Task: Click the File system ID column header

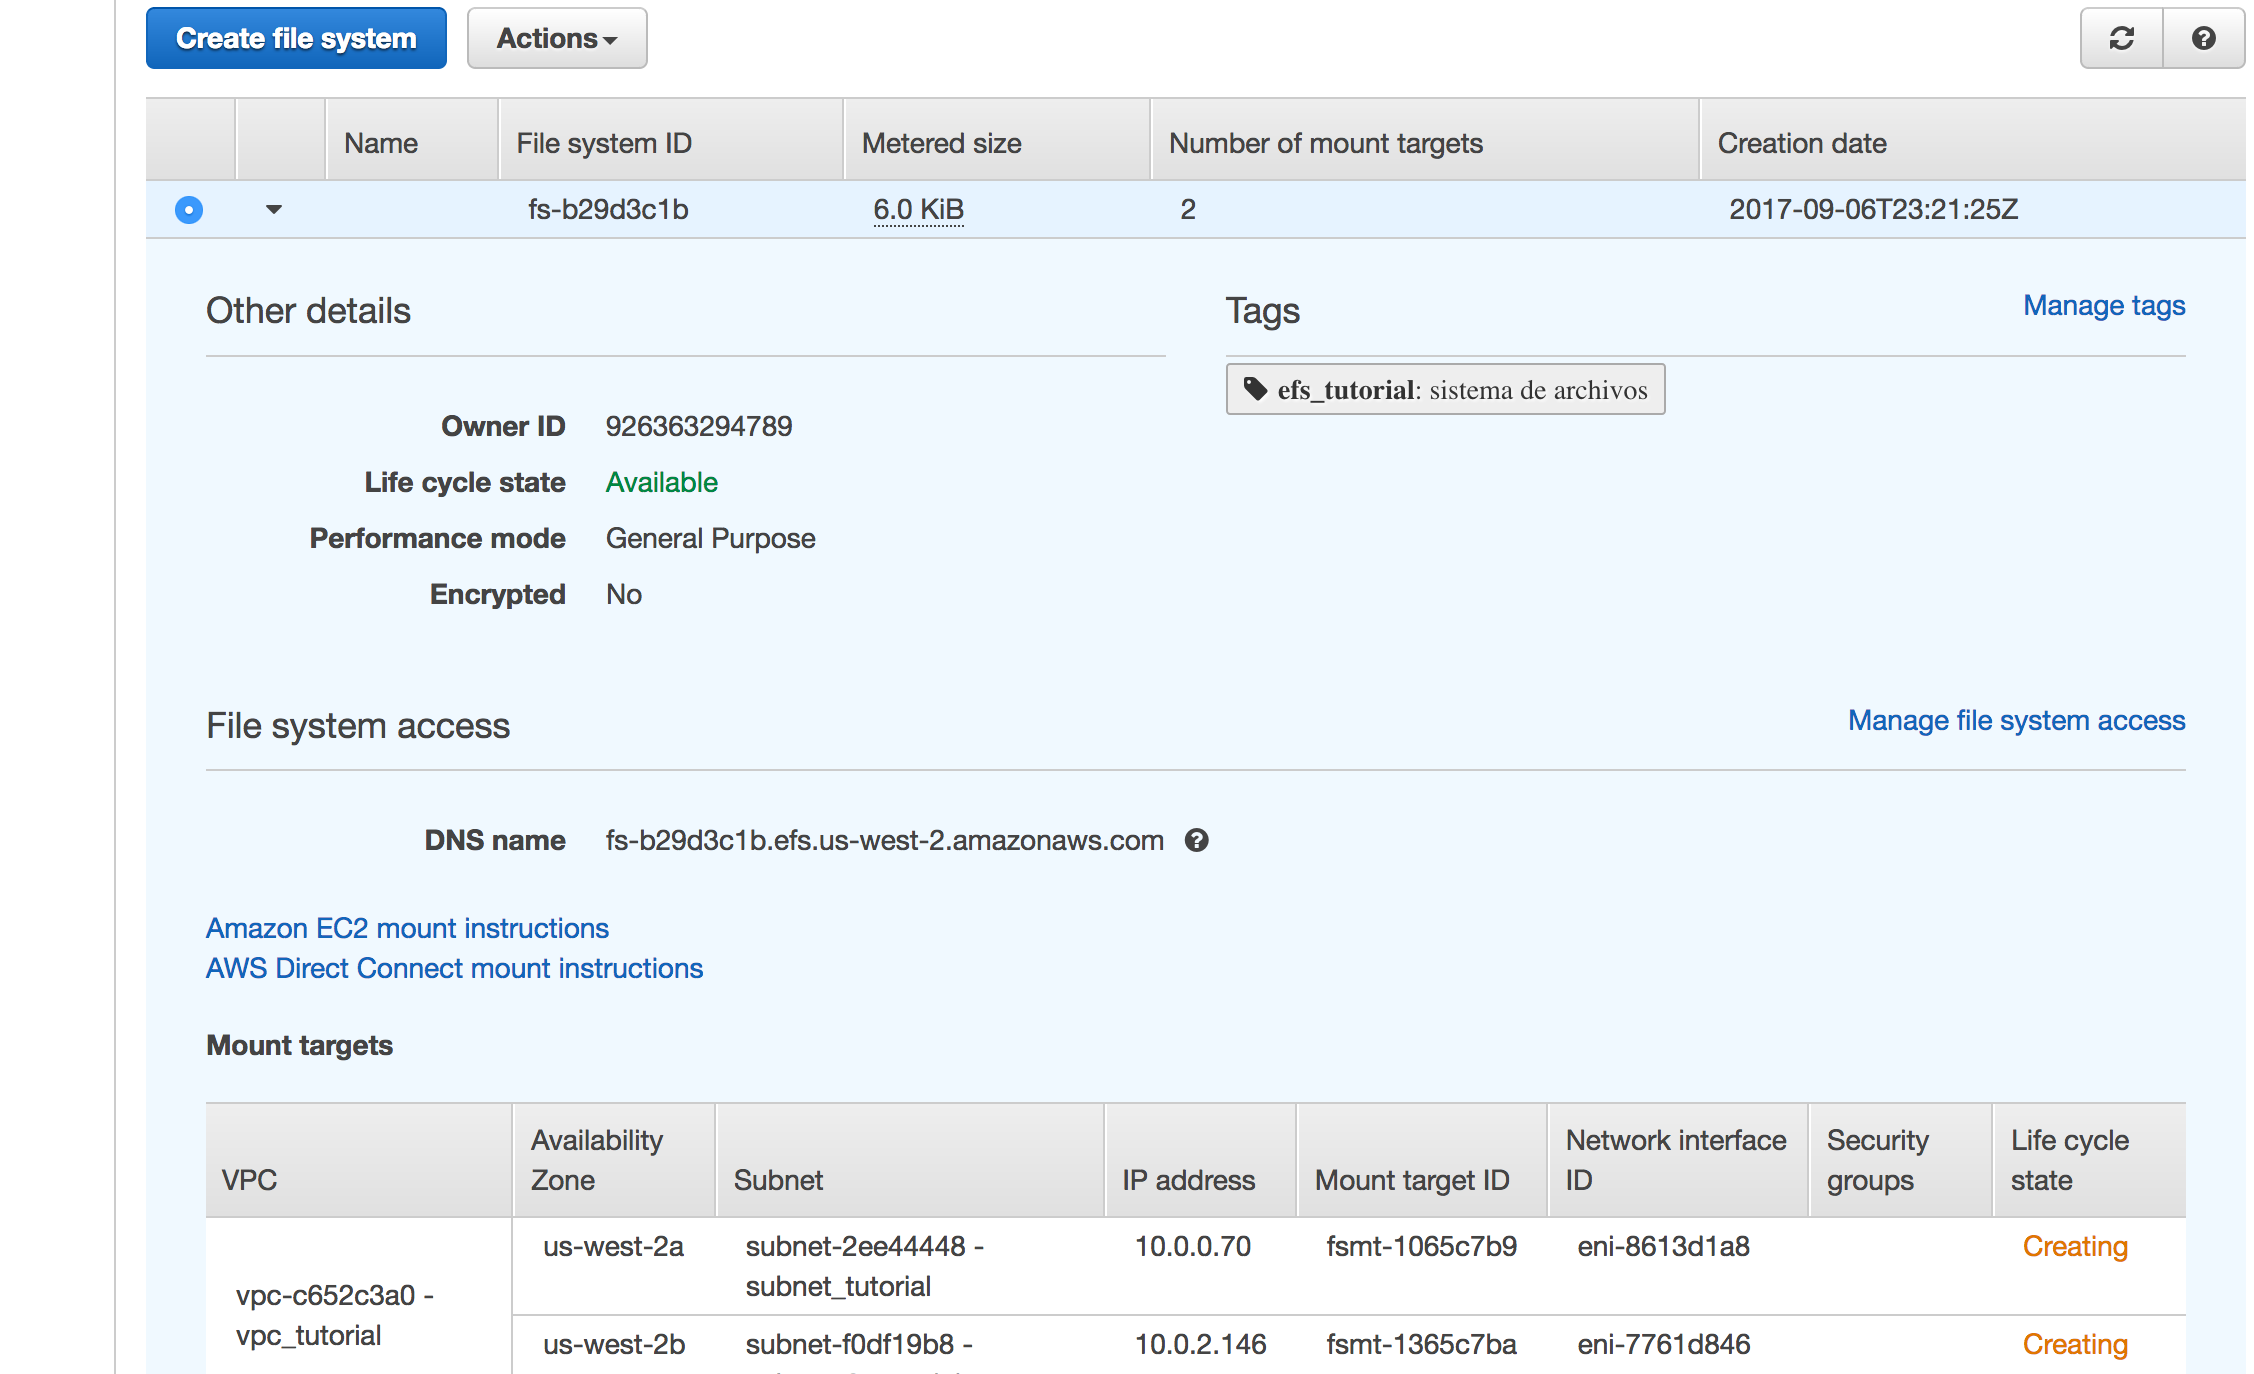Action: [x=604, y=143]
